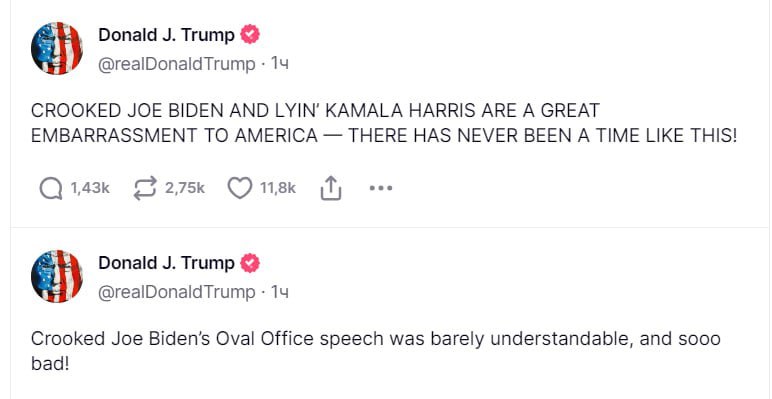Click the repost arrows icon
772x399 pixels.
coord(145,189)
